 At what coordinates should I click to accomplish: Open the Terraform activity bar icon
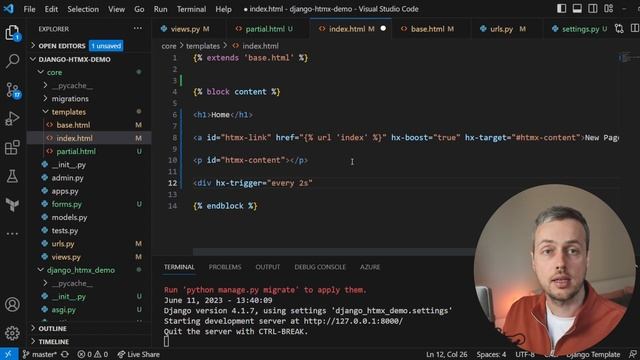tap(12, 204)
